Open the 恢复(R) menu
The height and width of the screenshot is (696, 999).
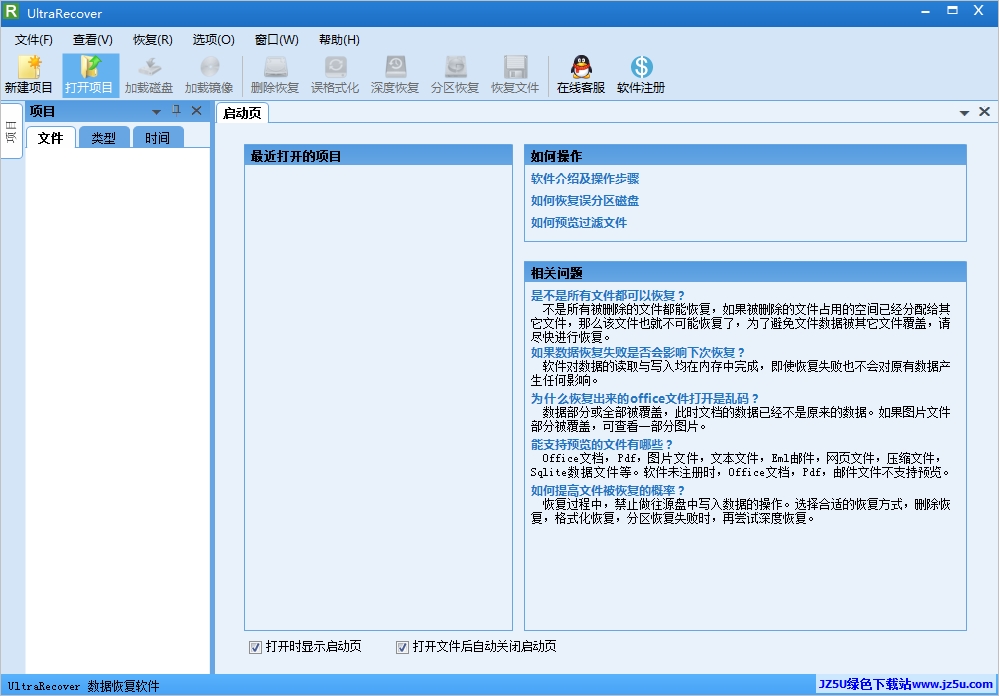point(152,40)
